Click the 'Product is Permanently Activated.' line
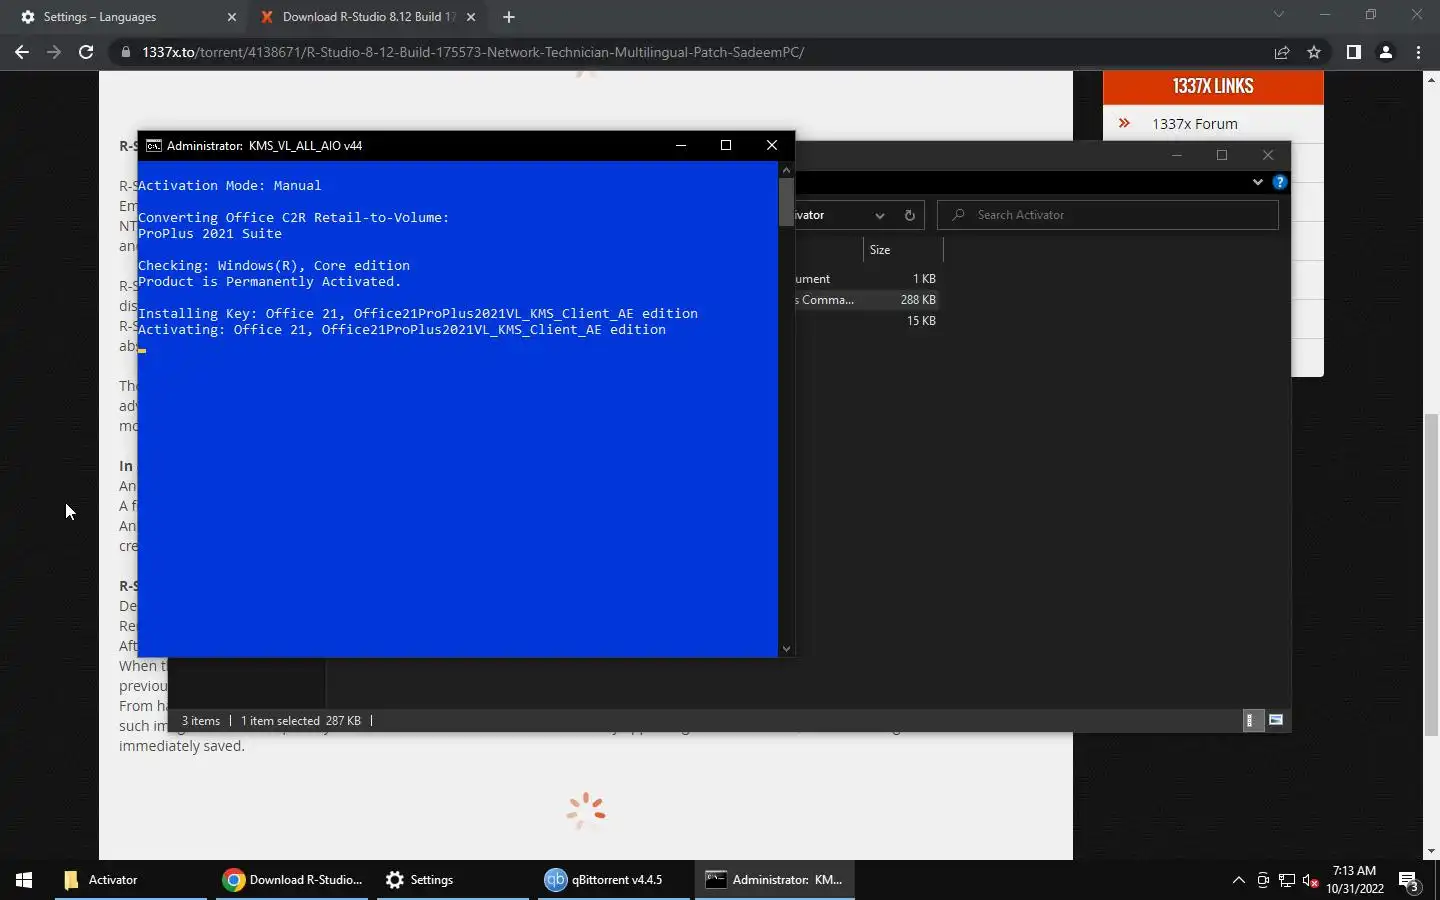Viewport: 1440px width, 900px height. 269,282
